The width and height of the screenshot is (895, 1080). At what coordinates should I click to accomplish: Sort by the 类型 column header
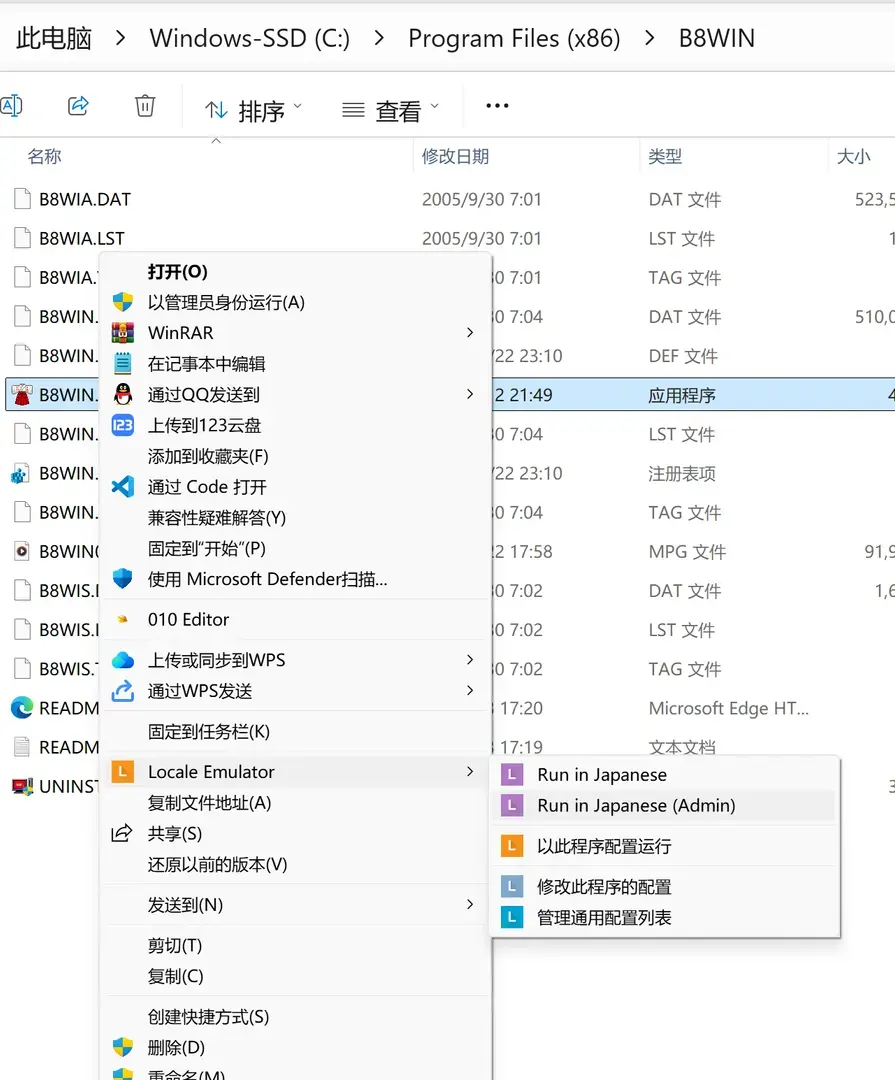pos(665,156)
